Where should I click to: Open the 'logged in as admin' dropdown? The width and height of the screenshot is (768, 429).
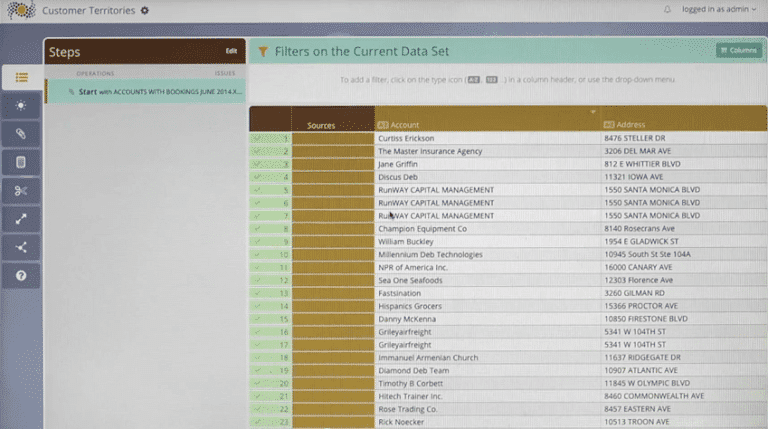pos(719,10)
